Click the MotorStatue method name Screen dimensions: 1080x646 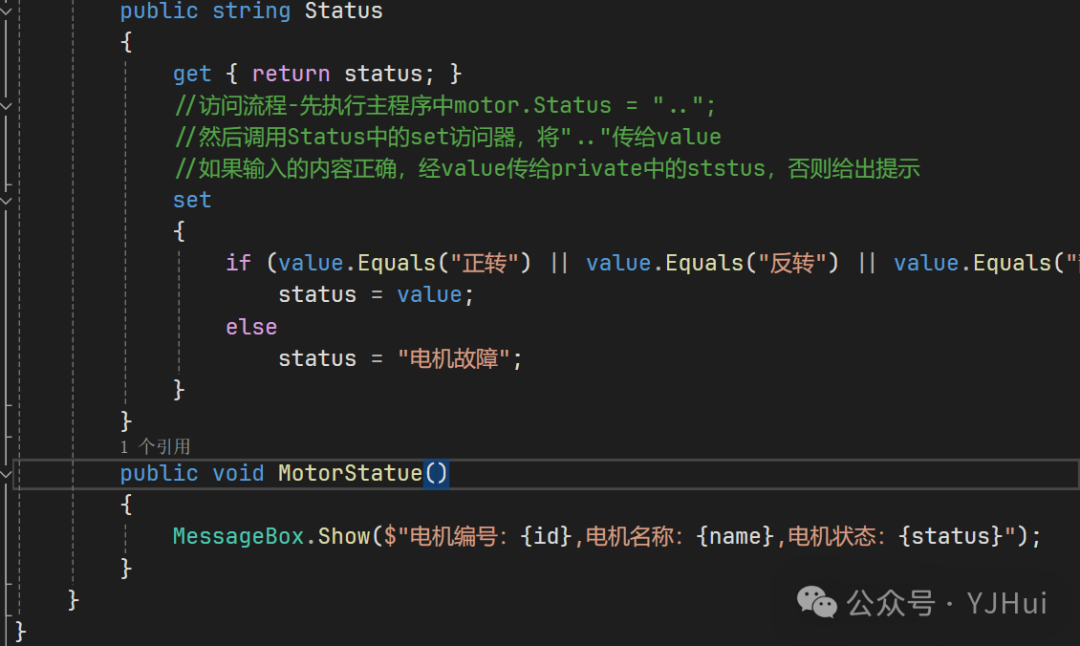(350, 473)
